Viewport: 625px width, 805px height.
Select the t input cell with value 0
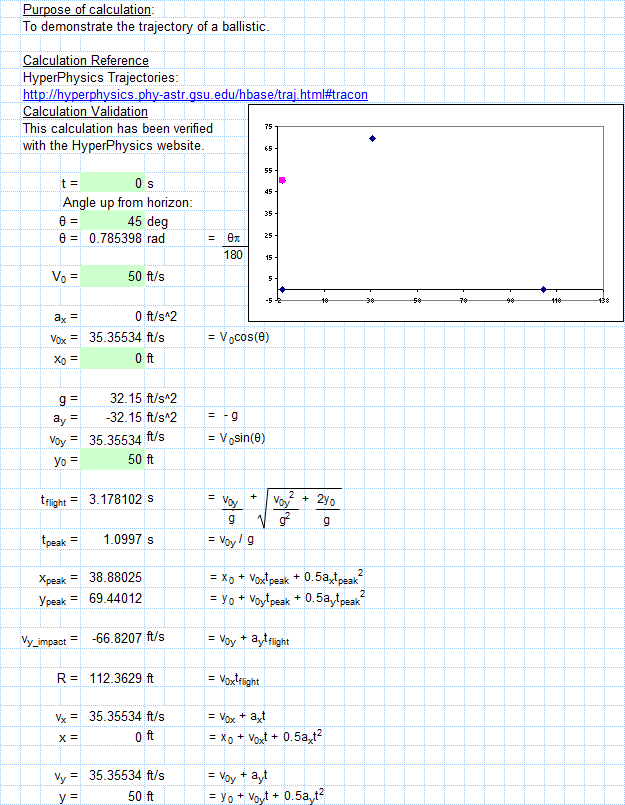[x=112, y=183]
